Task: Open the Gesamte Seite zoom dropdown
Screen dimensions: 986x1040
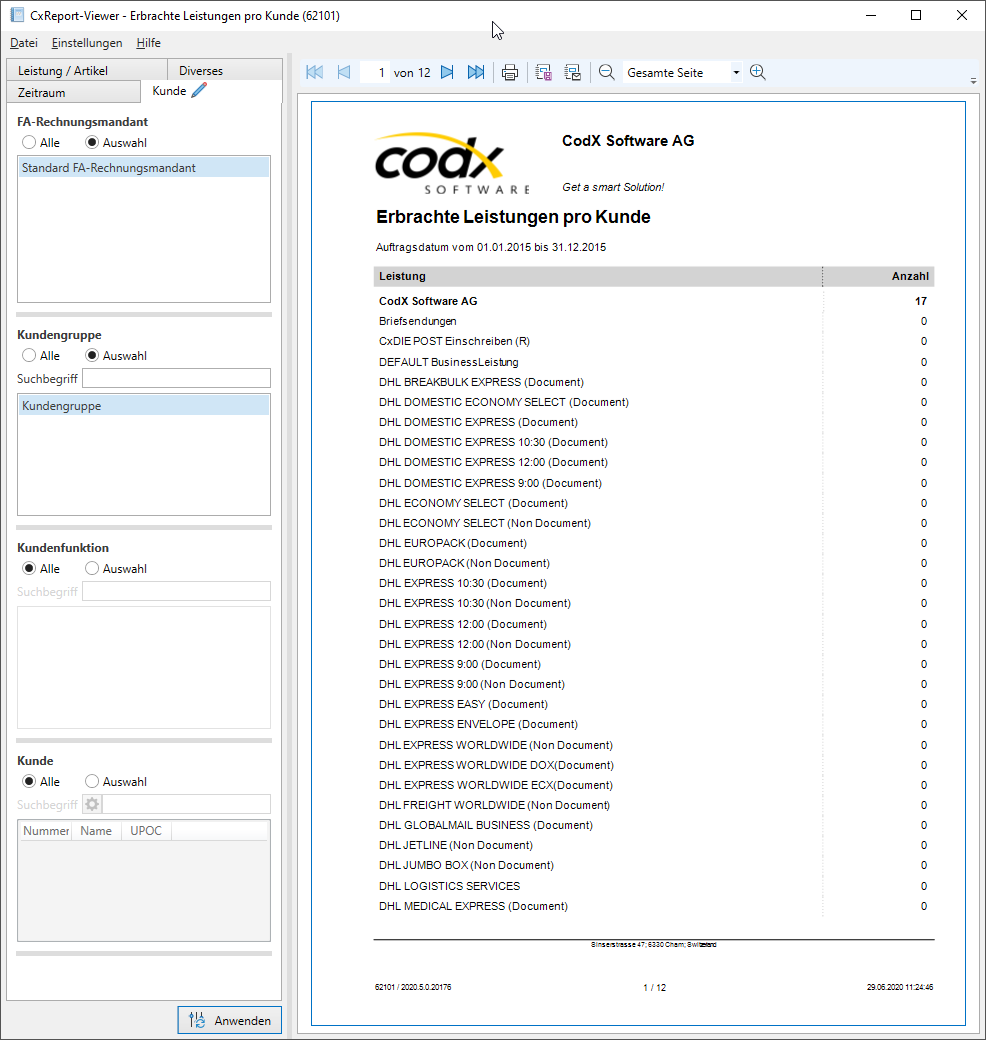Action: point(736,72)
